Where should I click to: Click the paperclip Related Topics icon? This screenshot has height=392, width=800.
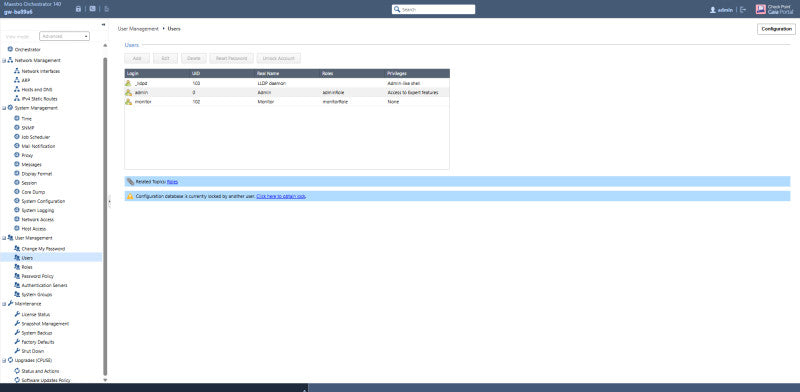(x=130, y=181)
